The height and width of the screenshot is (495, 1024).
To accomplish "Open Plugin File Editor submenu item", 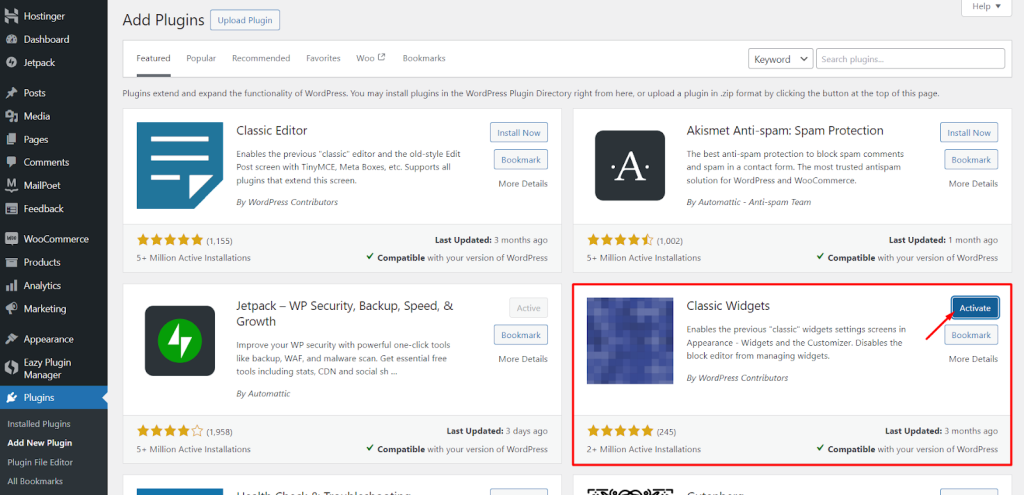I will coord(40,462).
